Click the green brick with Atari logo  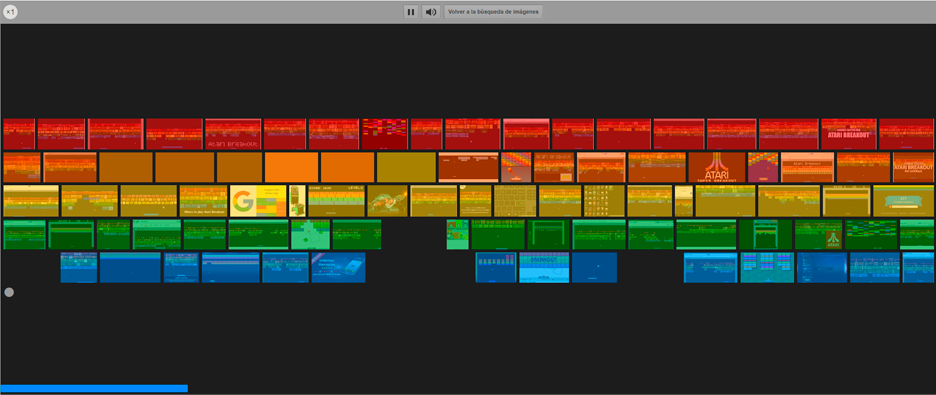click(x=818, y=234)
